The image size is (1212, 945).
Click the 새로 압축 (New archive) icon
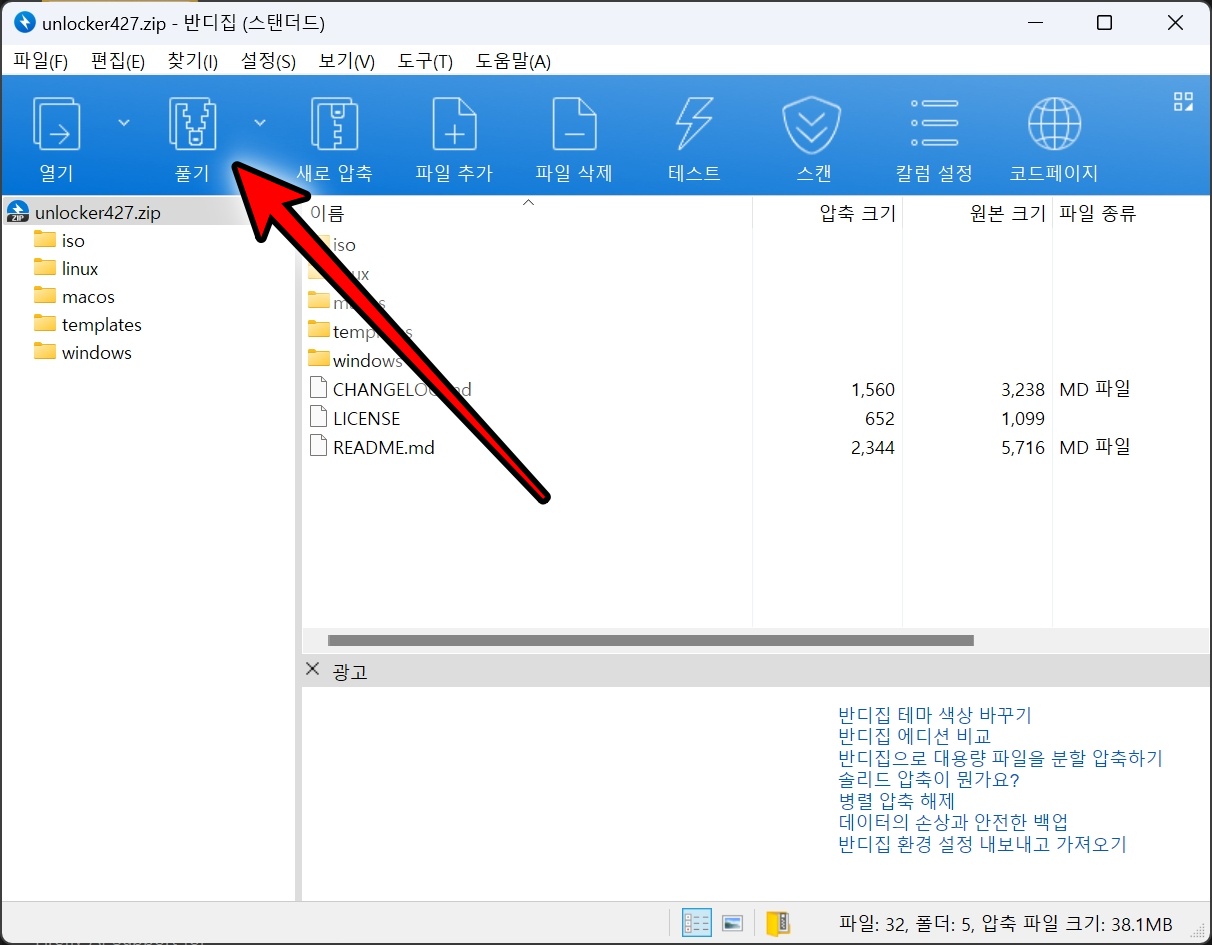click(334, 124)
